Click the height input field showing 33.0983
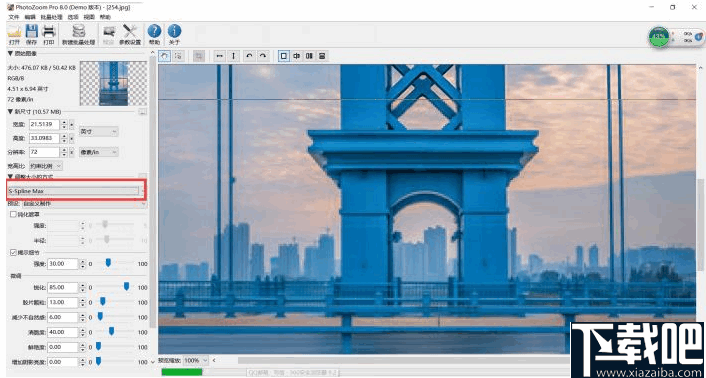 pos(44,138)
